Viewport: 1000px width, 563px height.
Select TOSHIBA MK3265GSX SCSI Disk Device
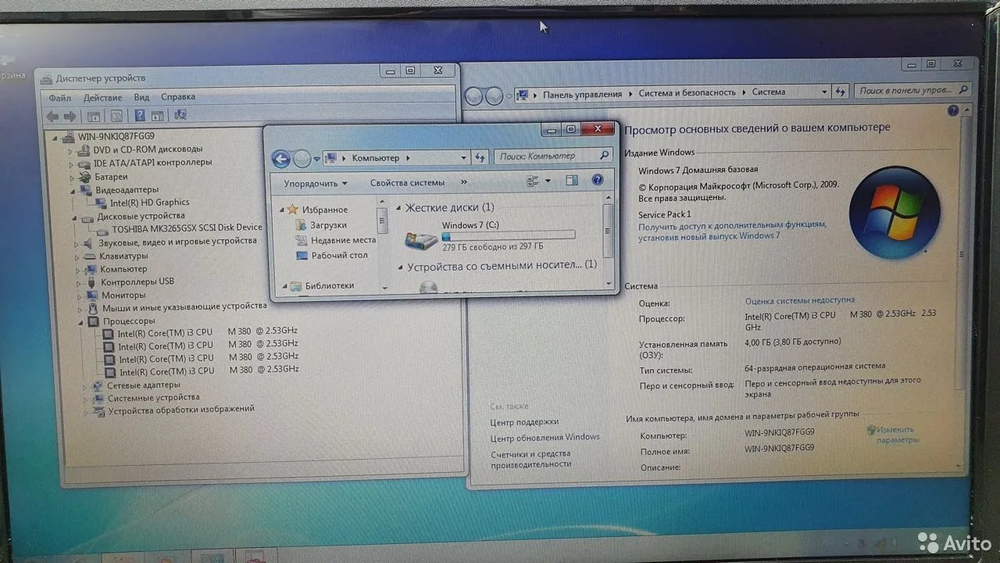pyautogui.click(x=179, y=228)
